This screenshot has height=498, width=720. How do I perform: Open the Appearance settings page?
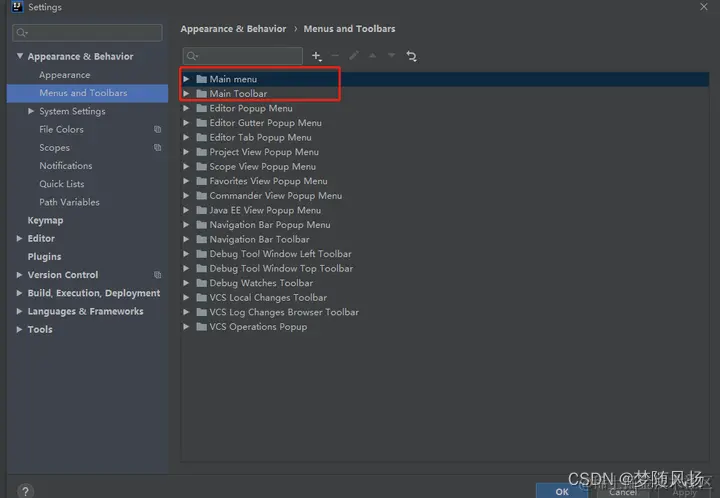point(65,75)
